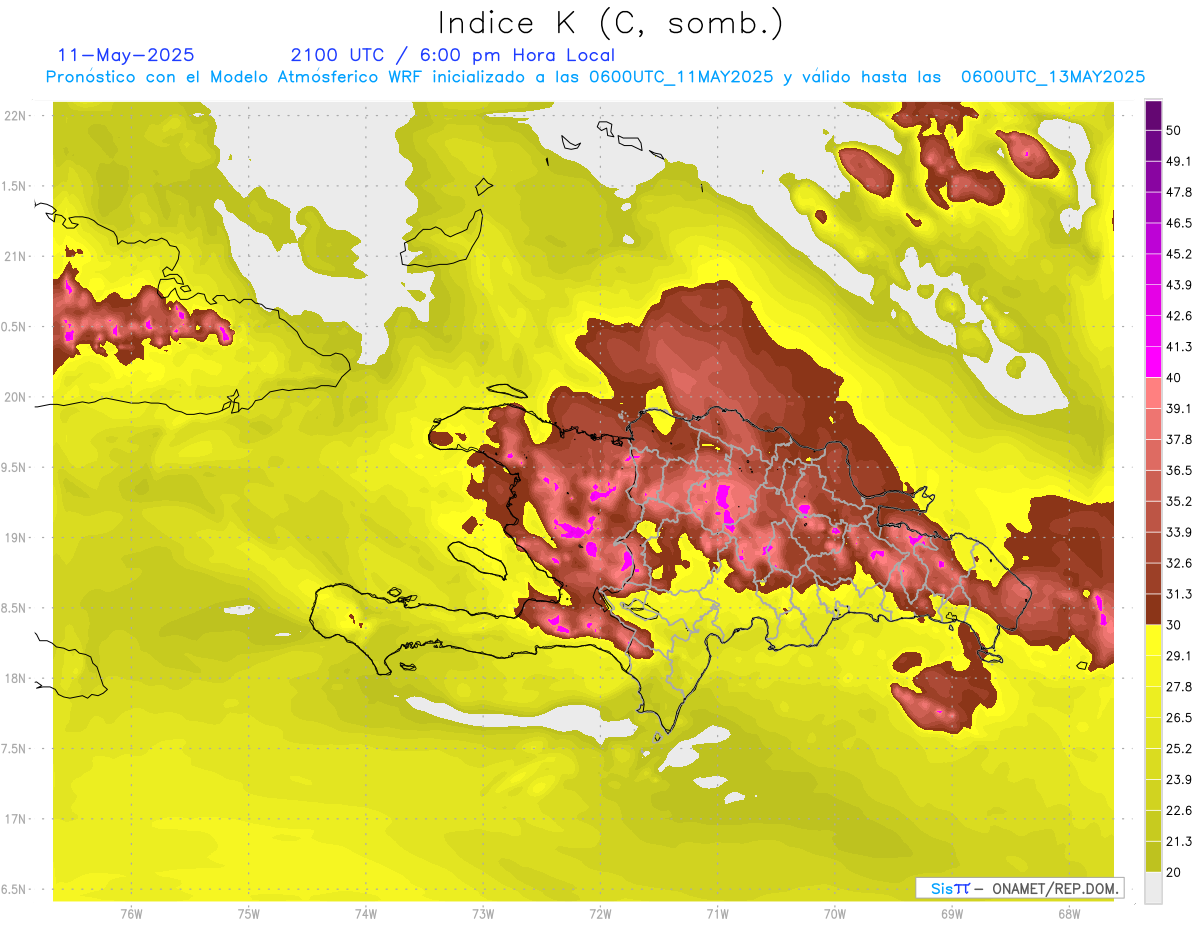Image resolution: width=1200 pixels, height=927 pixels.
Task: Select the color bar label "45.2"
Action: click(x=1179, y=254)
